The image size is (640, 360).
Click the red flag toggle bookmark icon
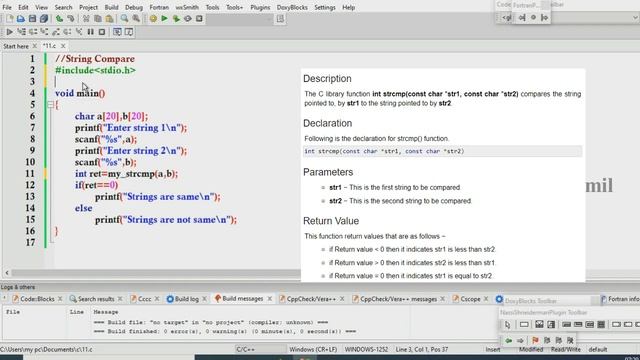point(536,340)
